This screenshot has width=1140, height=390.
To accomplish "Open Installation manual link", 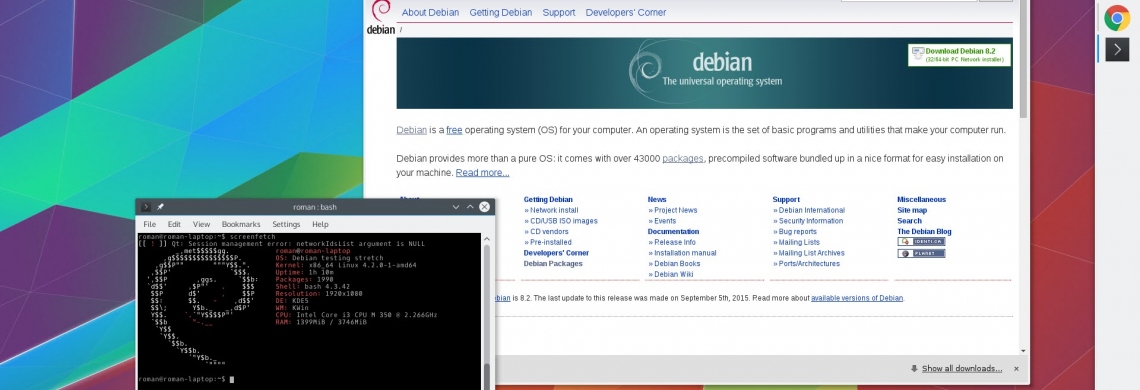I will click(x=685, y=253).
